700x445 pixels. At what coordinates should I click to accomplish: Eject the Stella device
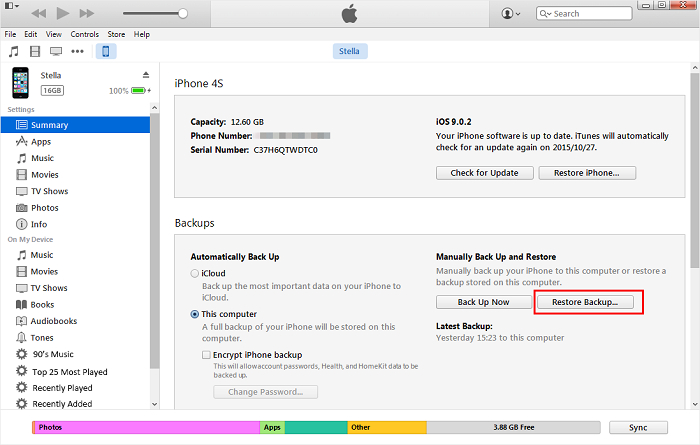point(146,75)
